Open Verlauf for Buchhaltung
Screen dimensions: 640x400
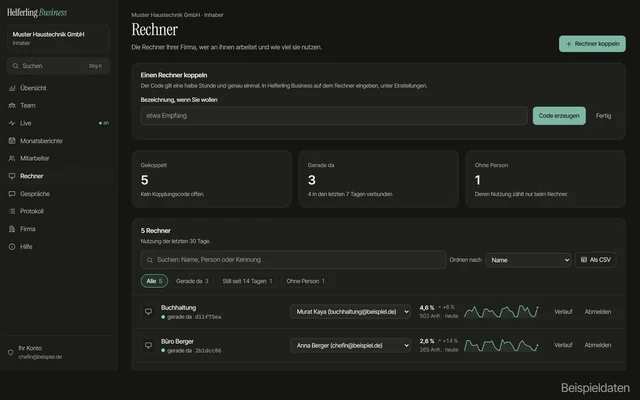[563, 311]
